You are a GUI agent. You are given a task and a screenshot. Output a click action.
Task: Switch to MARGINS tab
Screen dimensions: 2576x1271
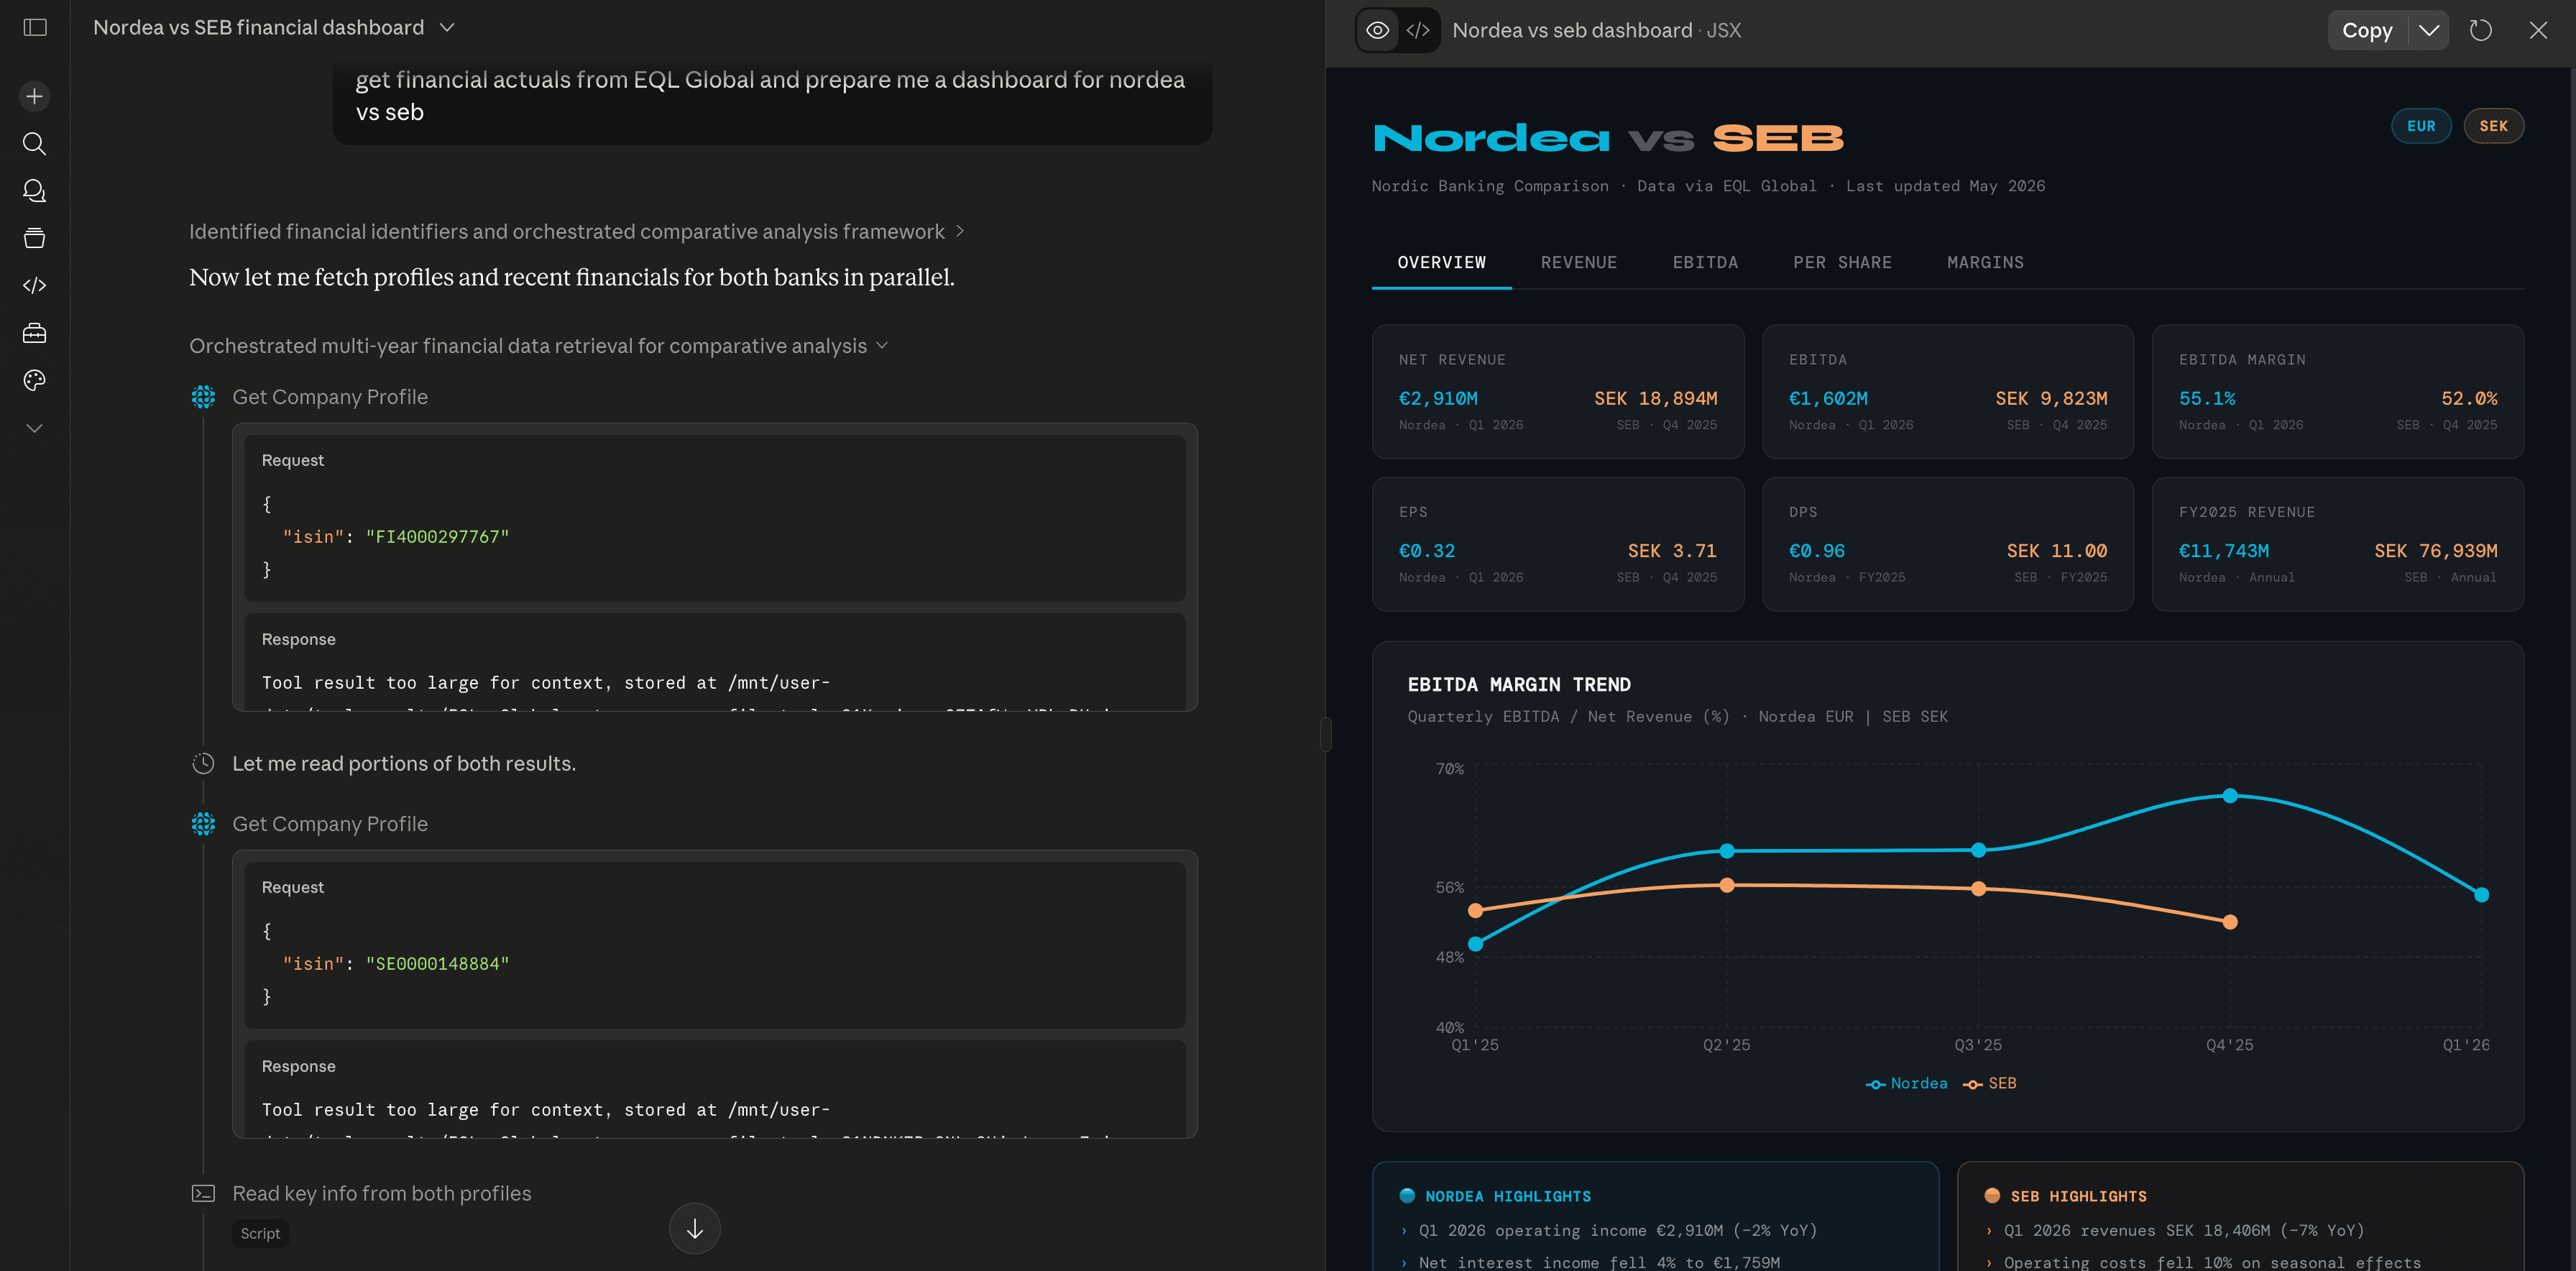tap(1986, 263)
